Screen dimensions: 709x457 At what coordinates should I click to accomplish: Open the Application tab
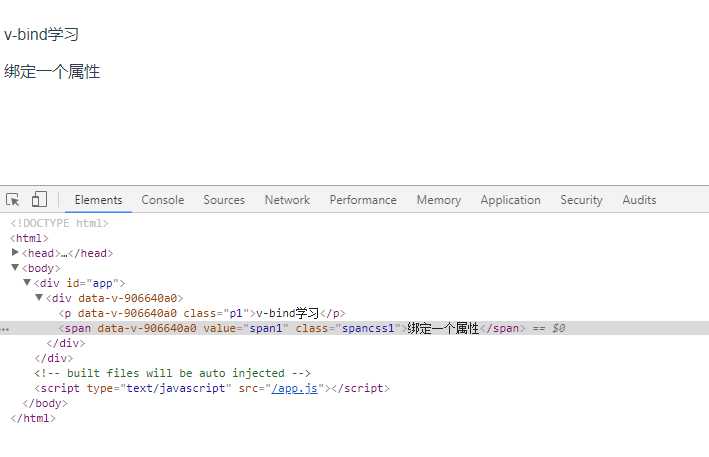click(x=510, y=200)
